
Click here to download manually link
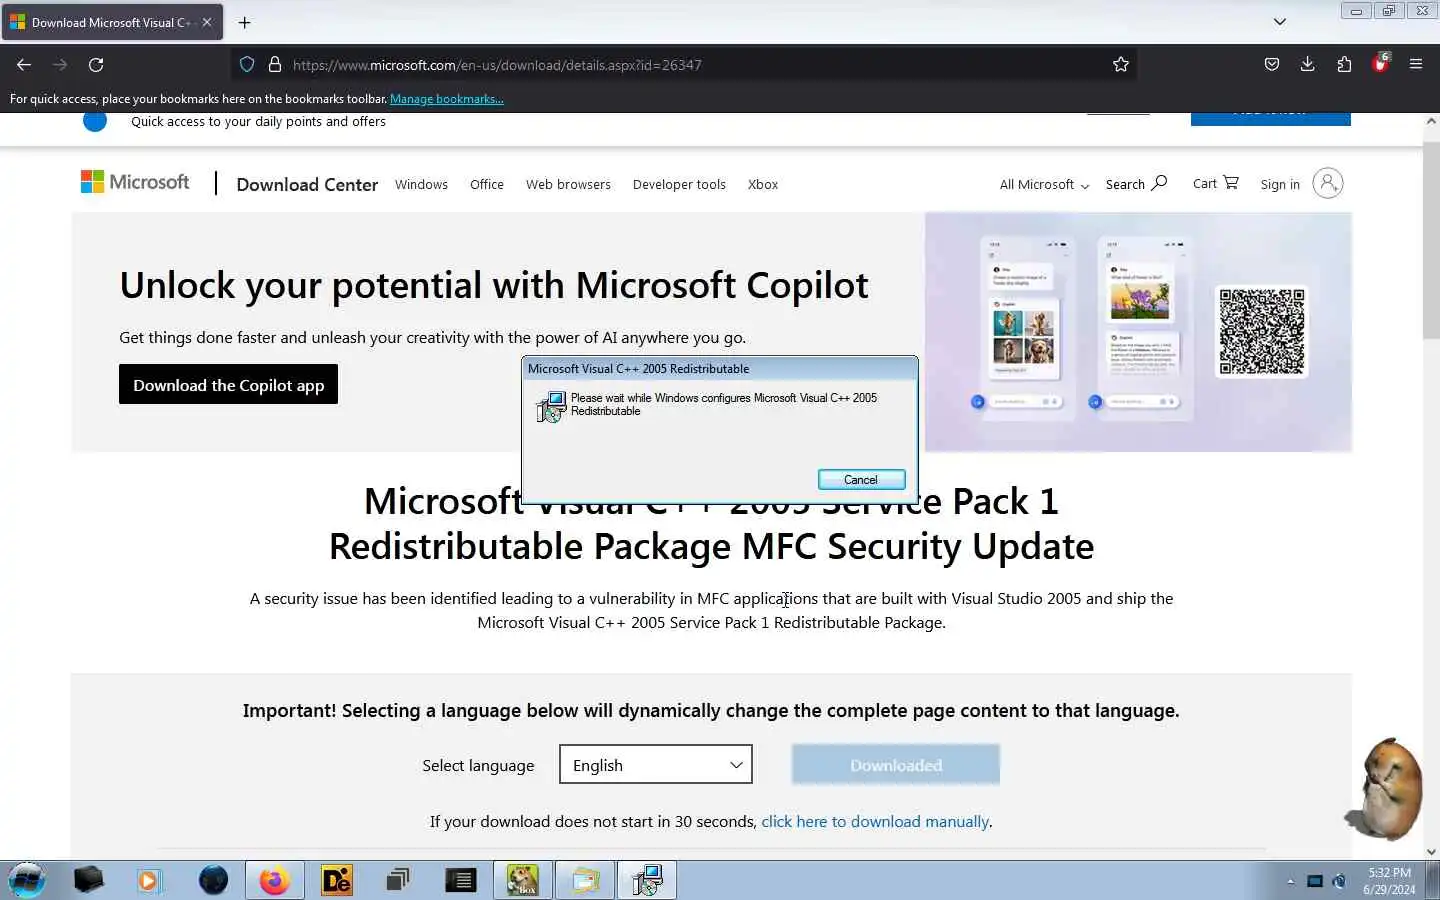[875, 821]
